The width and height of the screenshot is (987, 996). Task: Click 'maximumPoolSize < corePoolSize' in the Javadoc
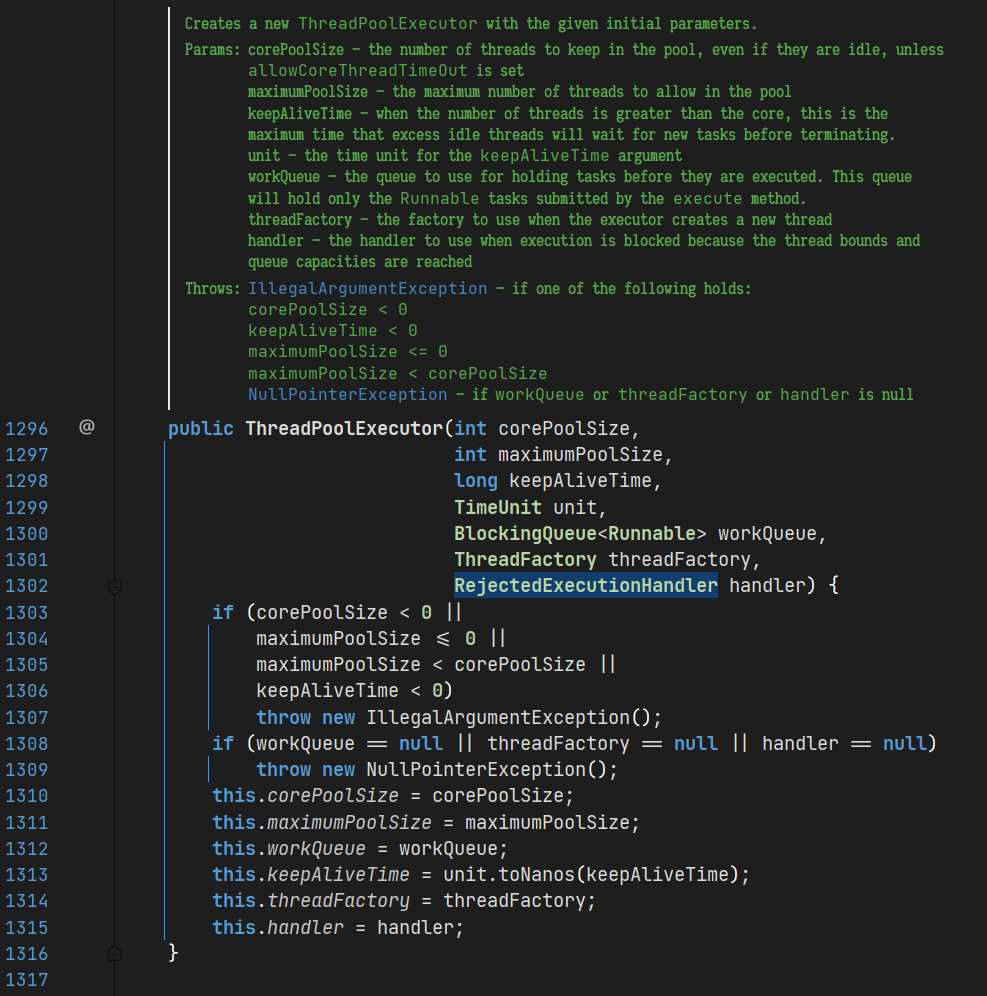398,374
